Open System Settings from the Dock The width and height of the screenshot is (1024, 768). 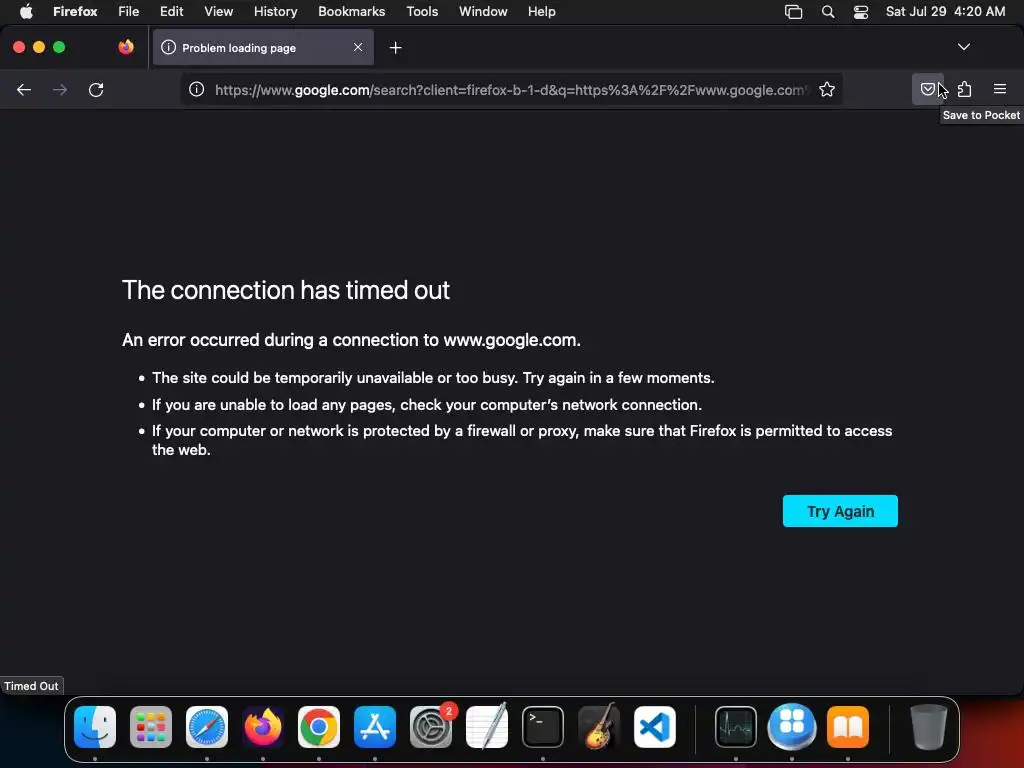click(x=431, y=727)
